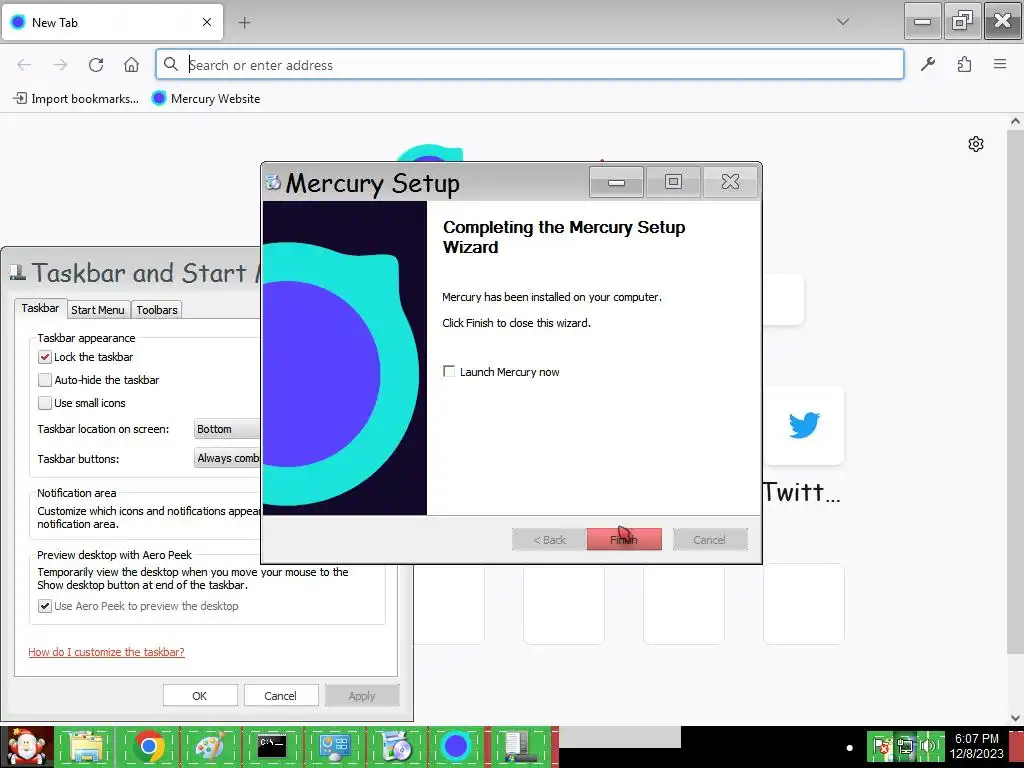
Task: Close the New Tab tab
Action: [207, 22]
